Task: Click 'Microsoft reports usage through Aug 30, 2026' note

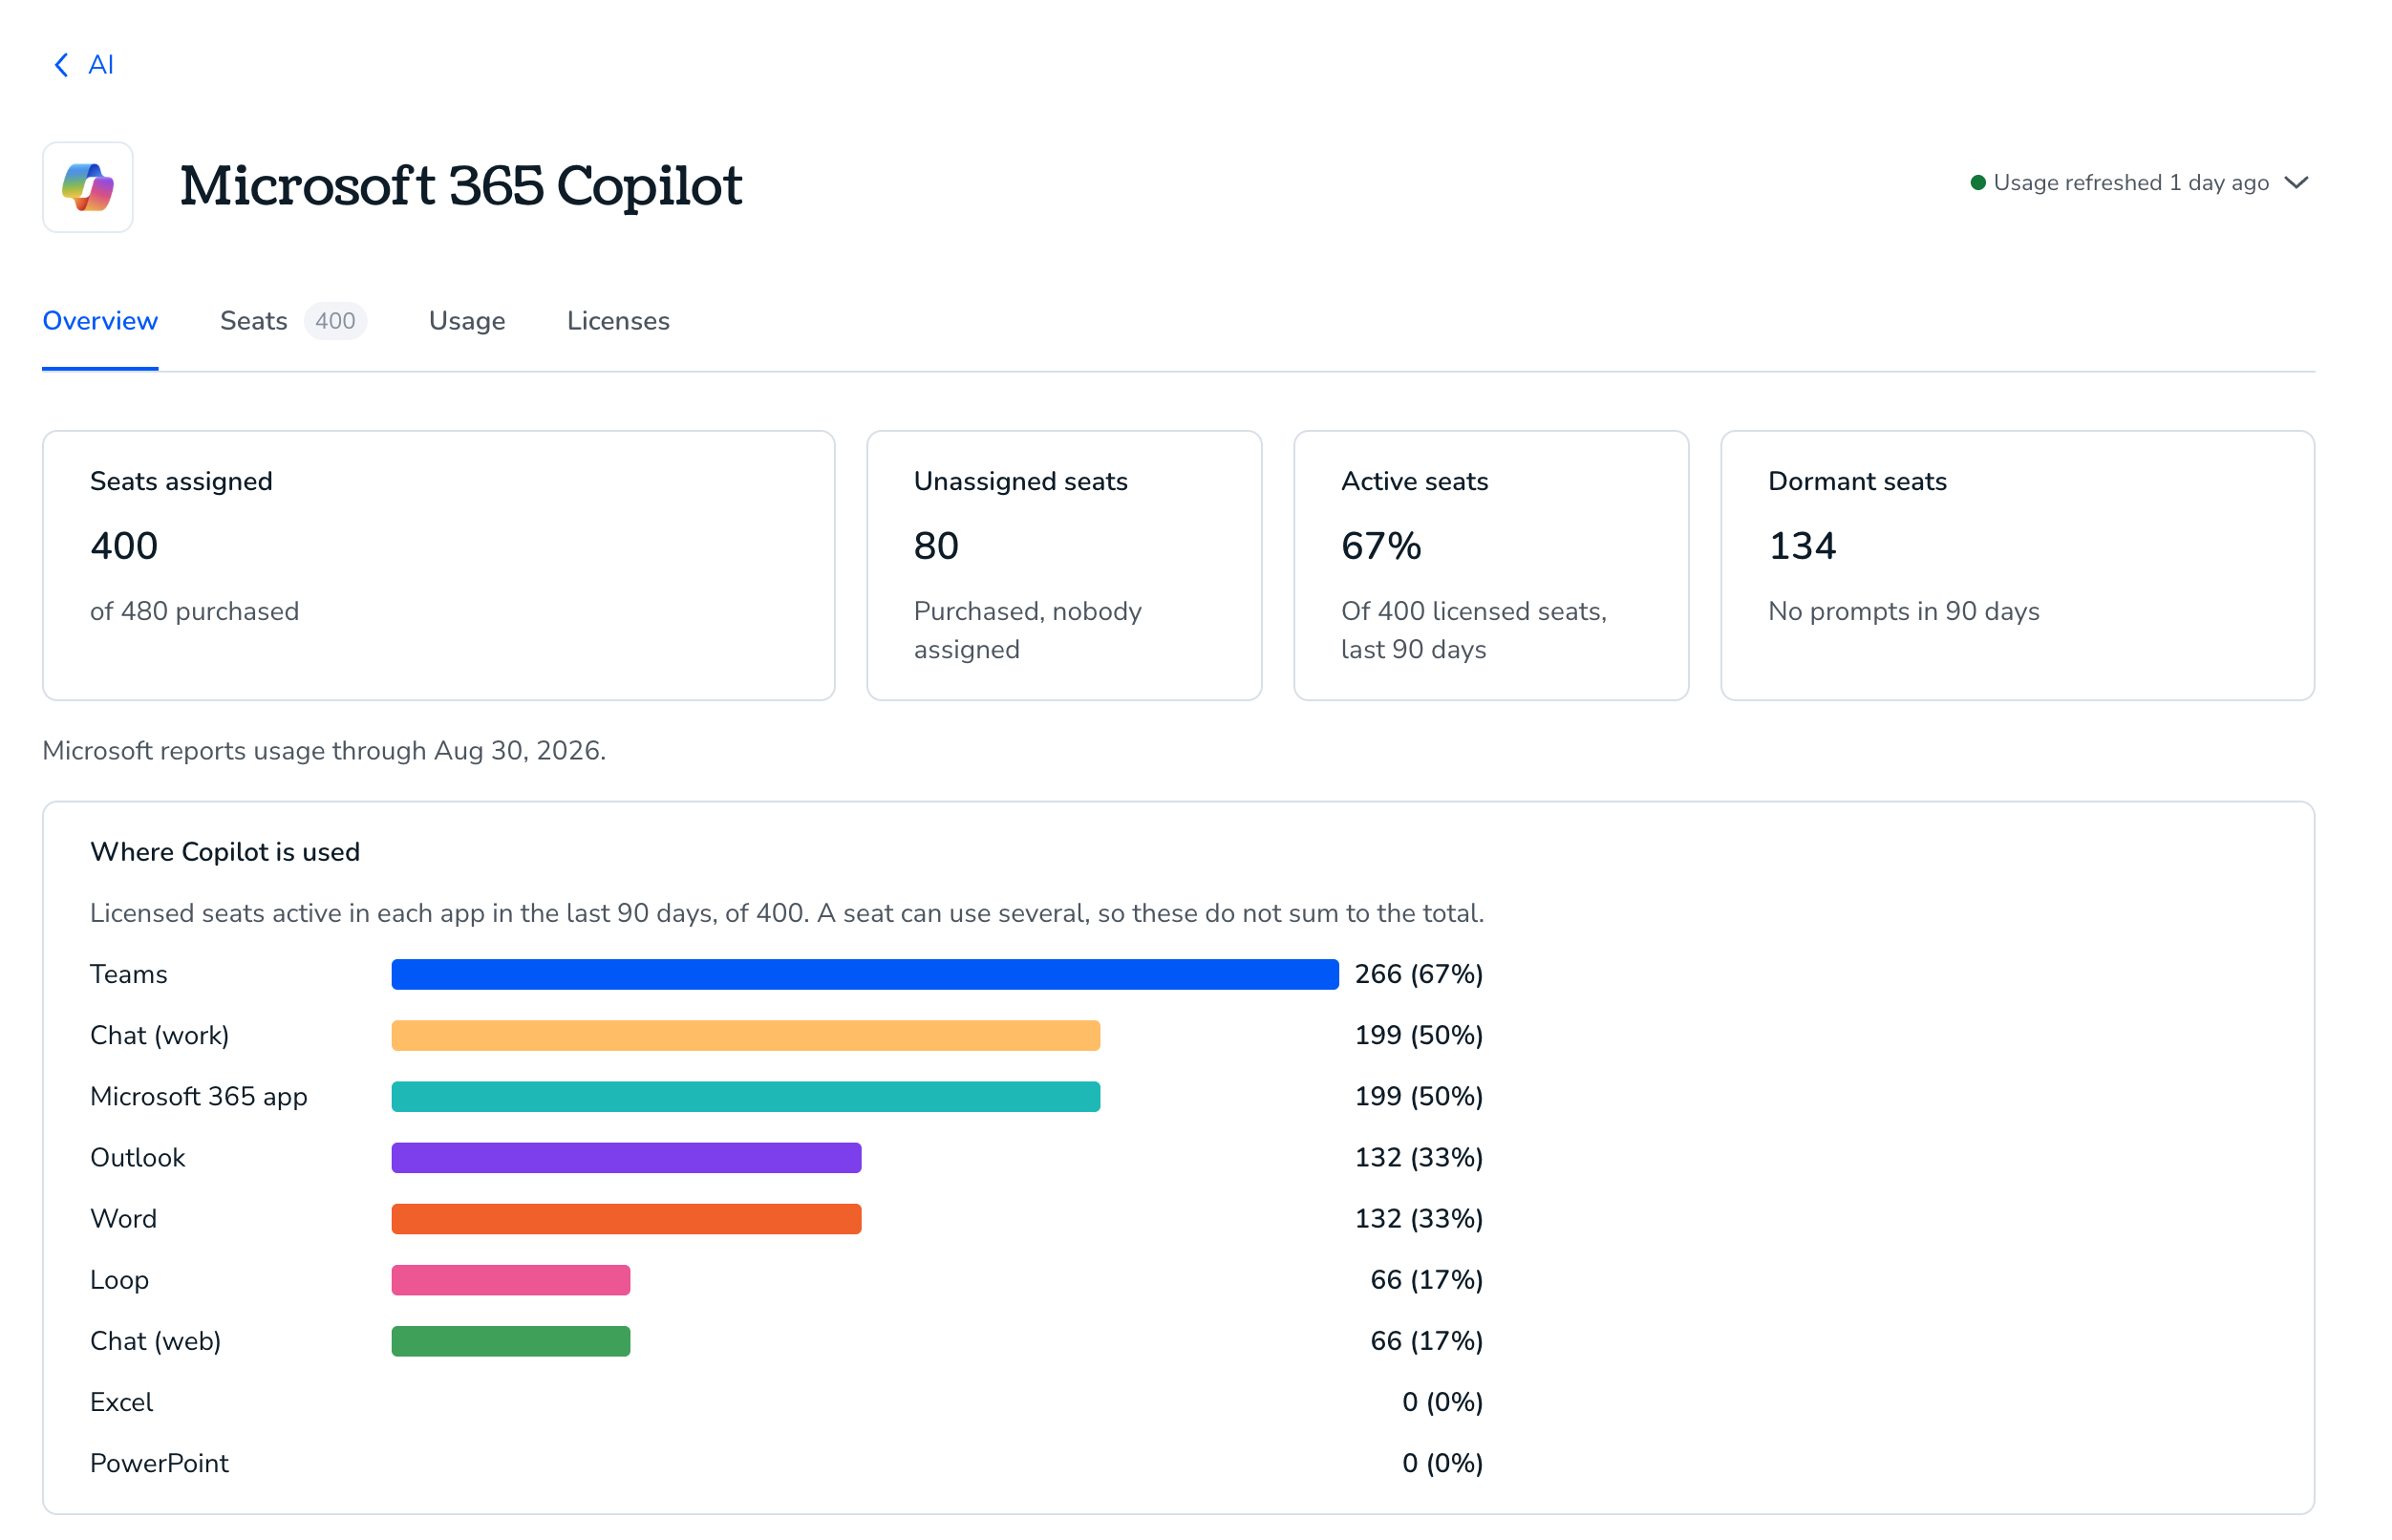Action: tap(324, 751)
